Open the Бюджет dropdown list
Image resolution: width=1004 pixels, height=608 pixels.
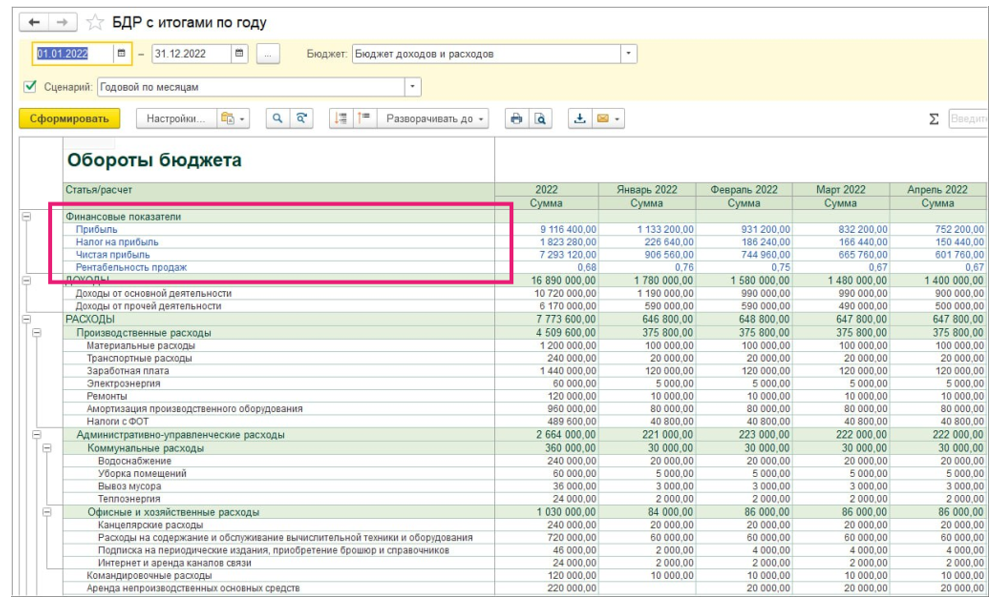(x=628, y=54)
